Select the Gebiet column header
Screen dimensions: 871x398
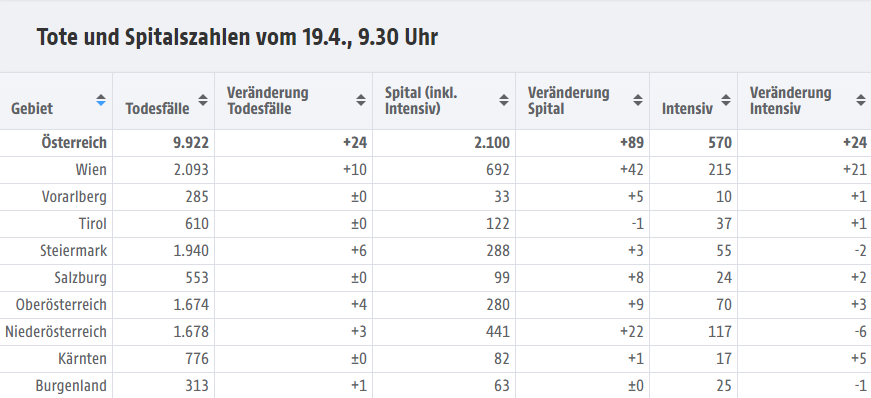[x=32, y=108]
